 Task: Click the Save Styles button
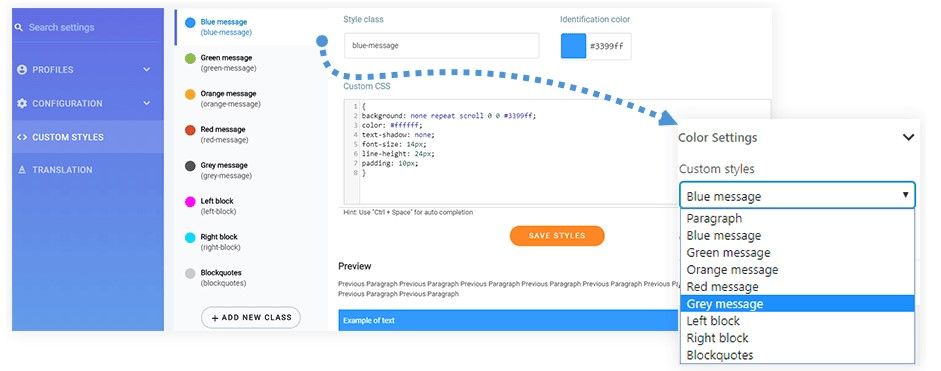click(x=557, y=236)
